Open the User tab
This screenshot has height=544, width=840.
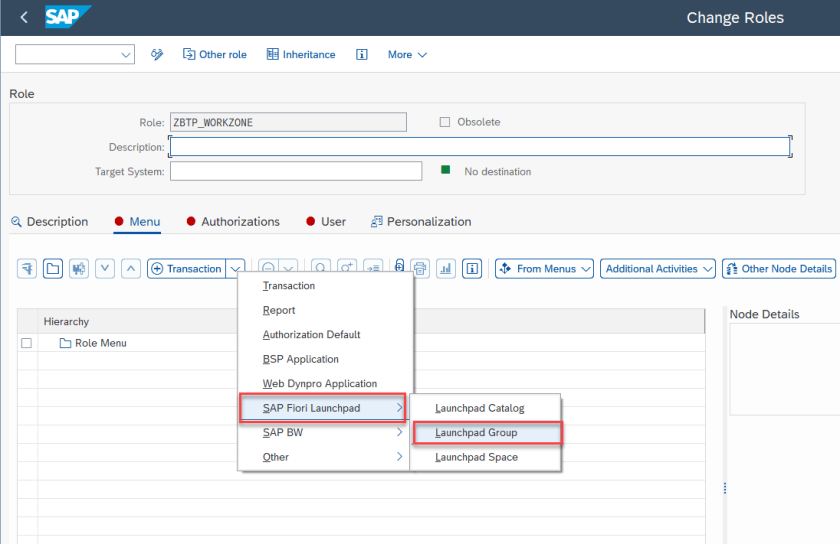pos(326,221)
